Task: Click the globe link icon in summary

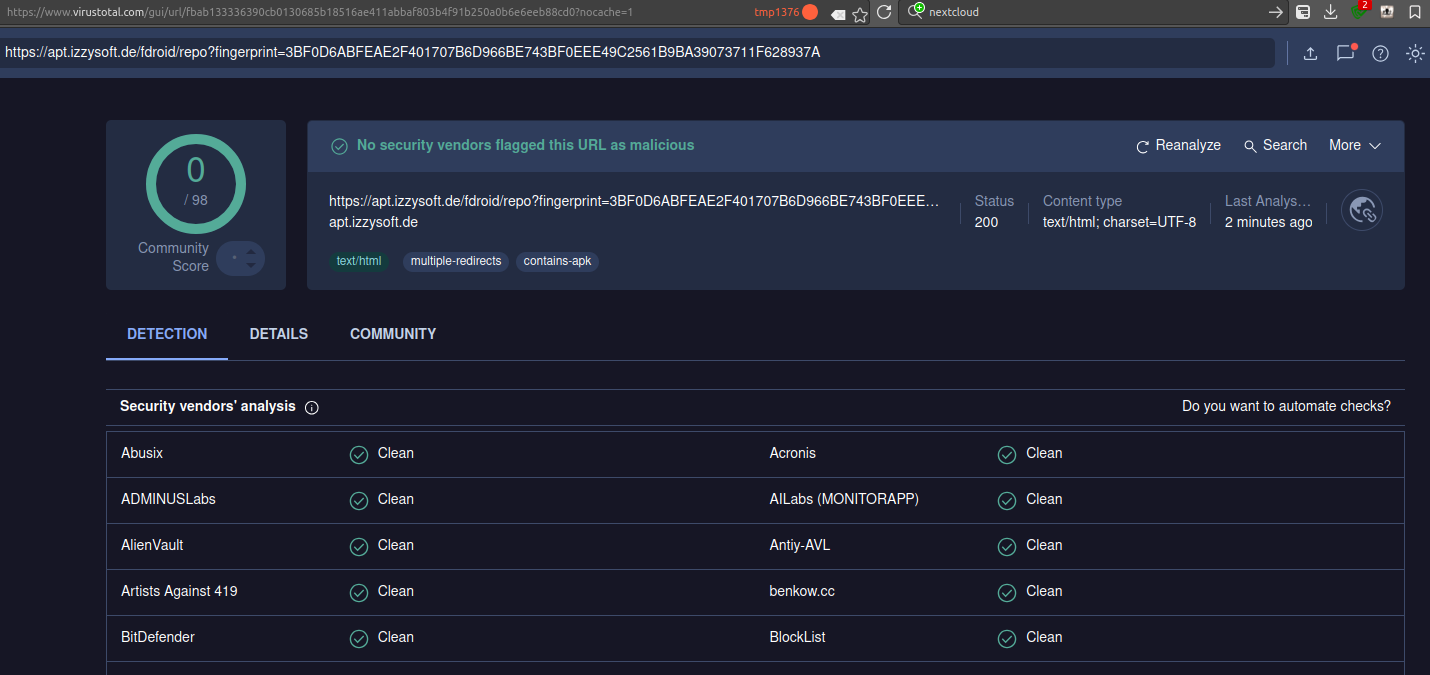Action: point(1362,210)
